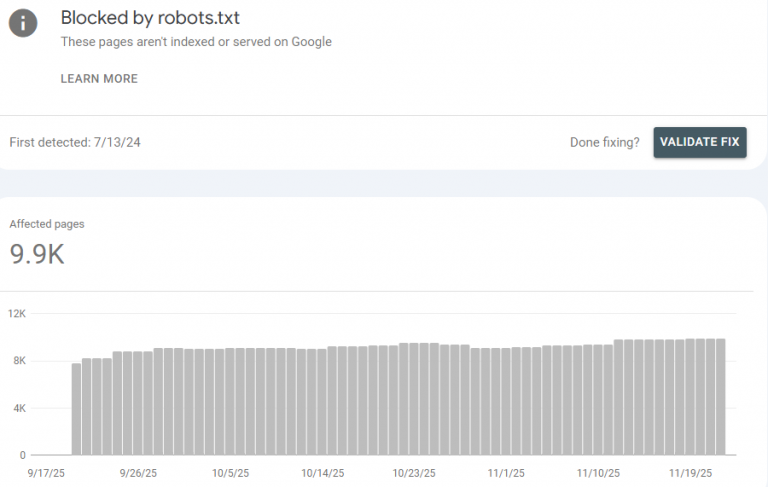
Task: Click the 10/5/25 date axis label
Action: [230, 473]
